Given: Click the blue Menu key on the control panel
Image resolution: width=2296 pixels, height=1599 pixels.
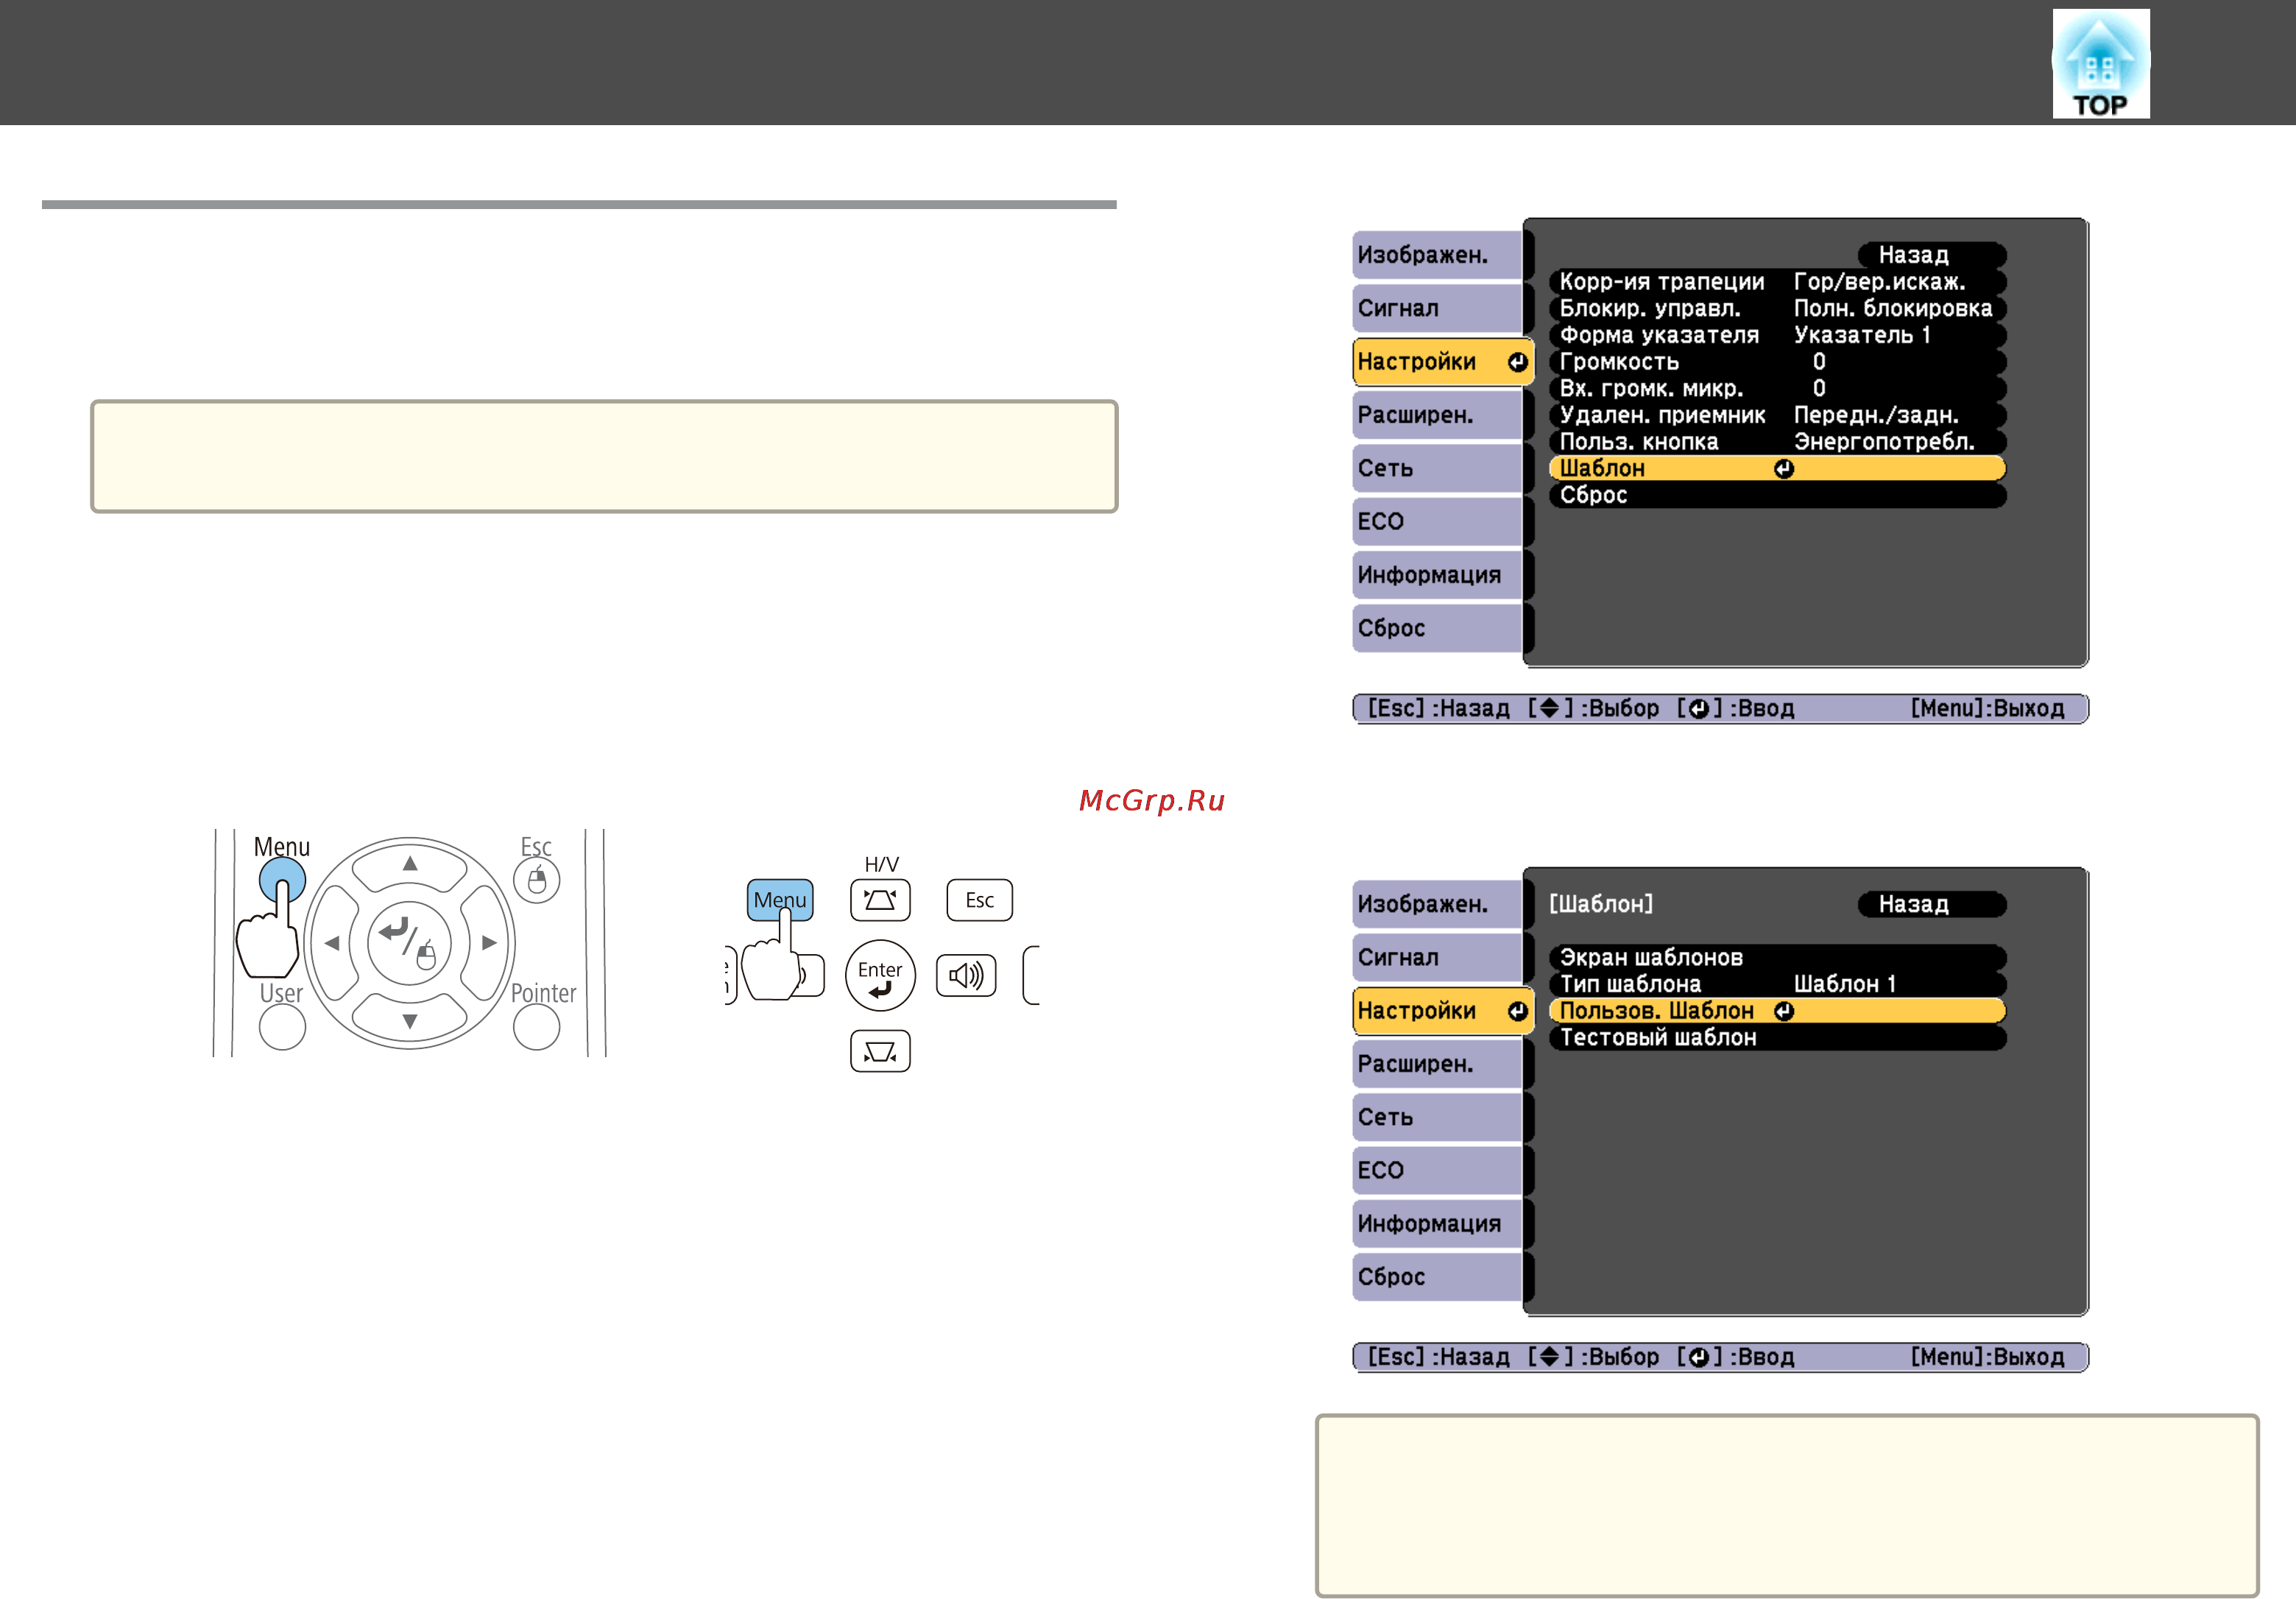Looking at the screenshot, I should point(780,900).
